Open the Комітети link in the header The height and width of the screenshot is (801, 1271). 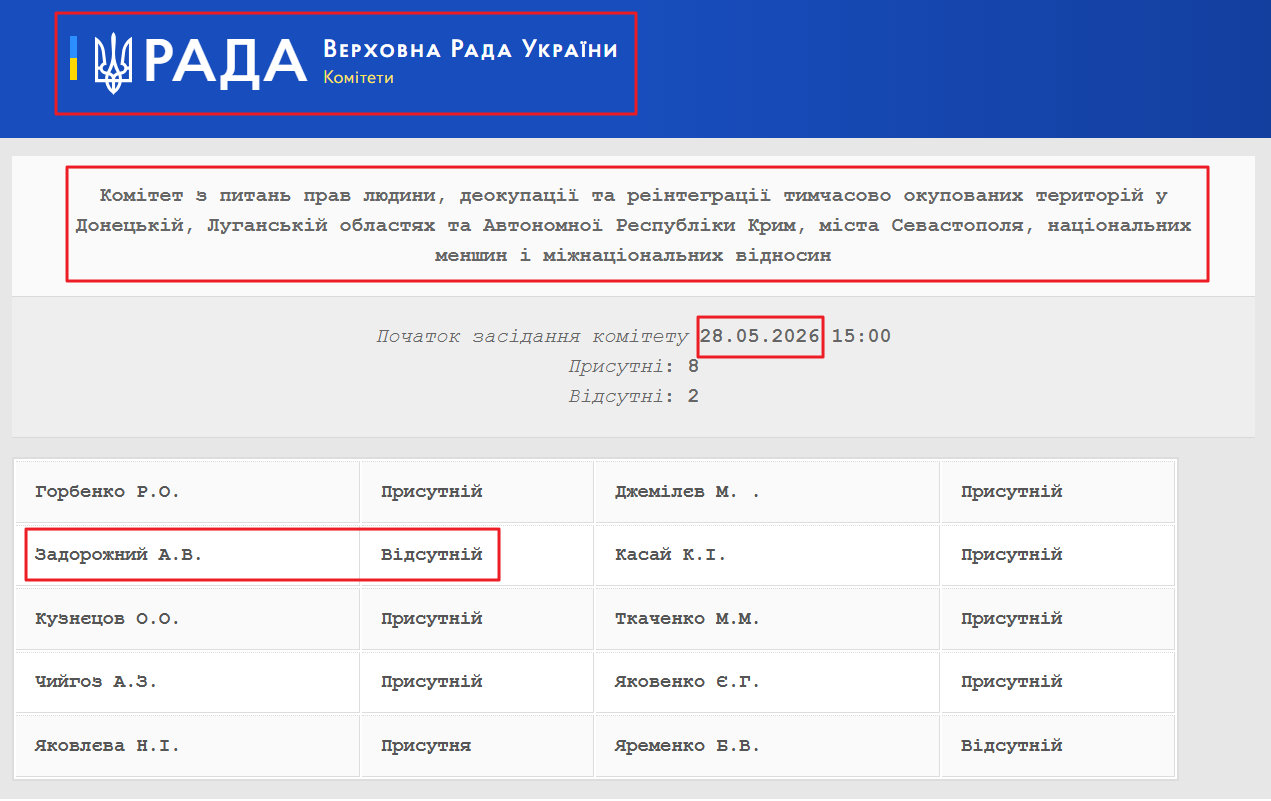358,77
